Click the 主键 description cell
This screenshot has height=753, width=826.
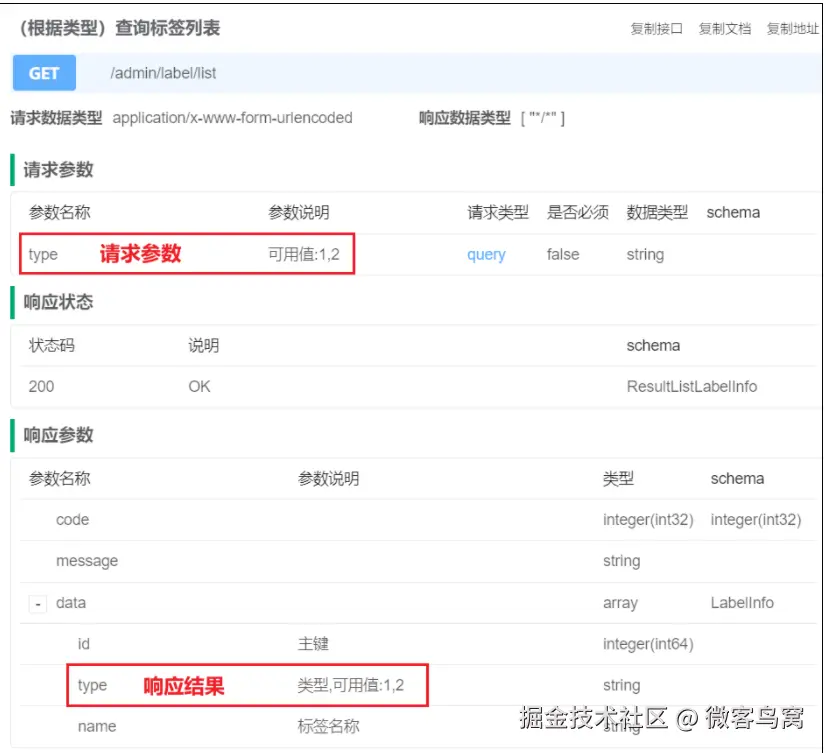point(313,644)
